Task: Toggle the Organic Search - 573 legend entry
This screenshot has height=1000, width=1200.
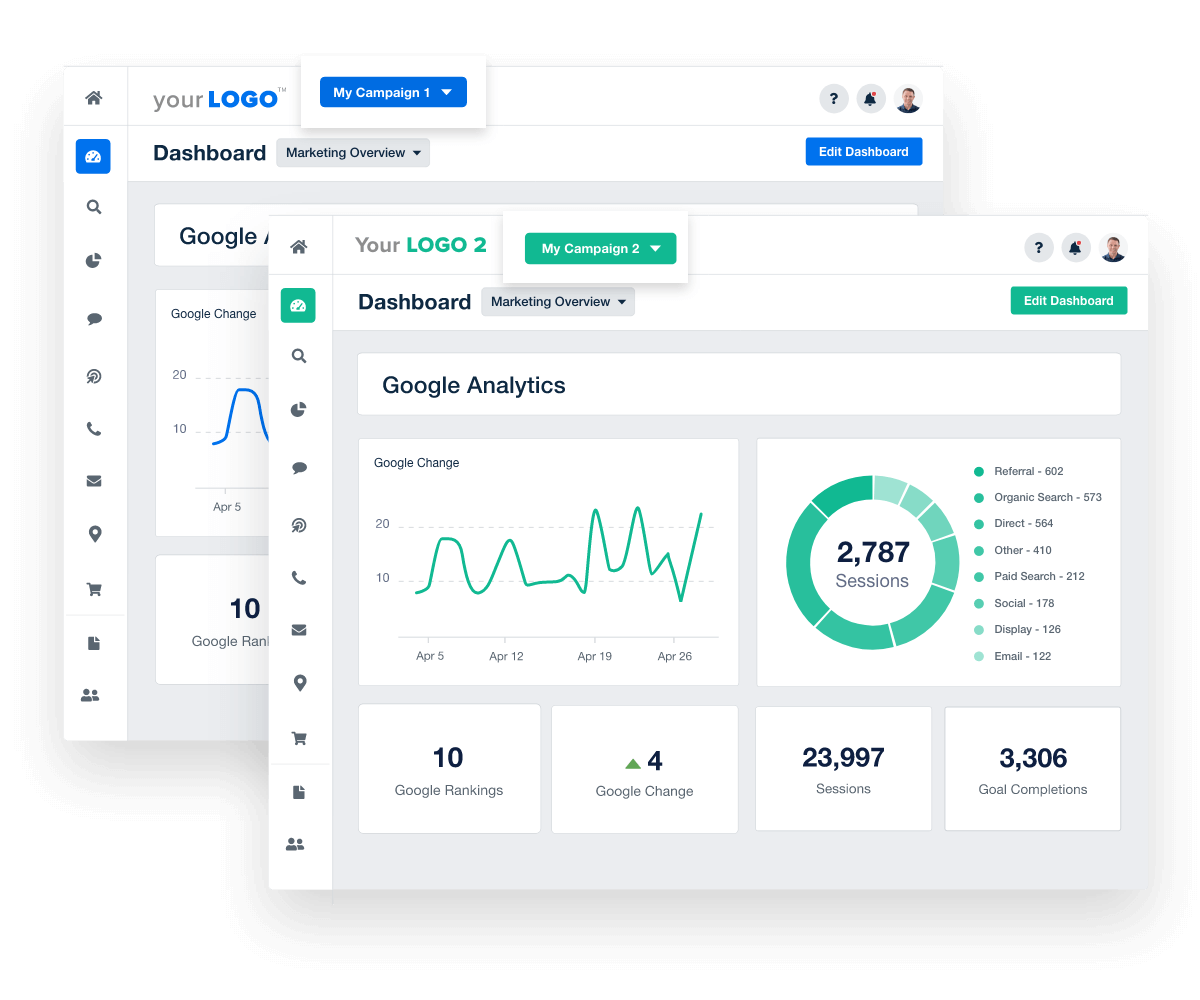Action: coord(1046,497)
